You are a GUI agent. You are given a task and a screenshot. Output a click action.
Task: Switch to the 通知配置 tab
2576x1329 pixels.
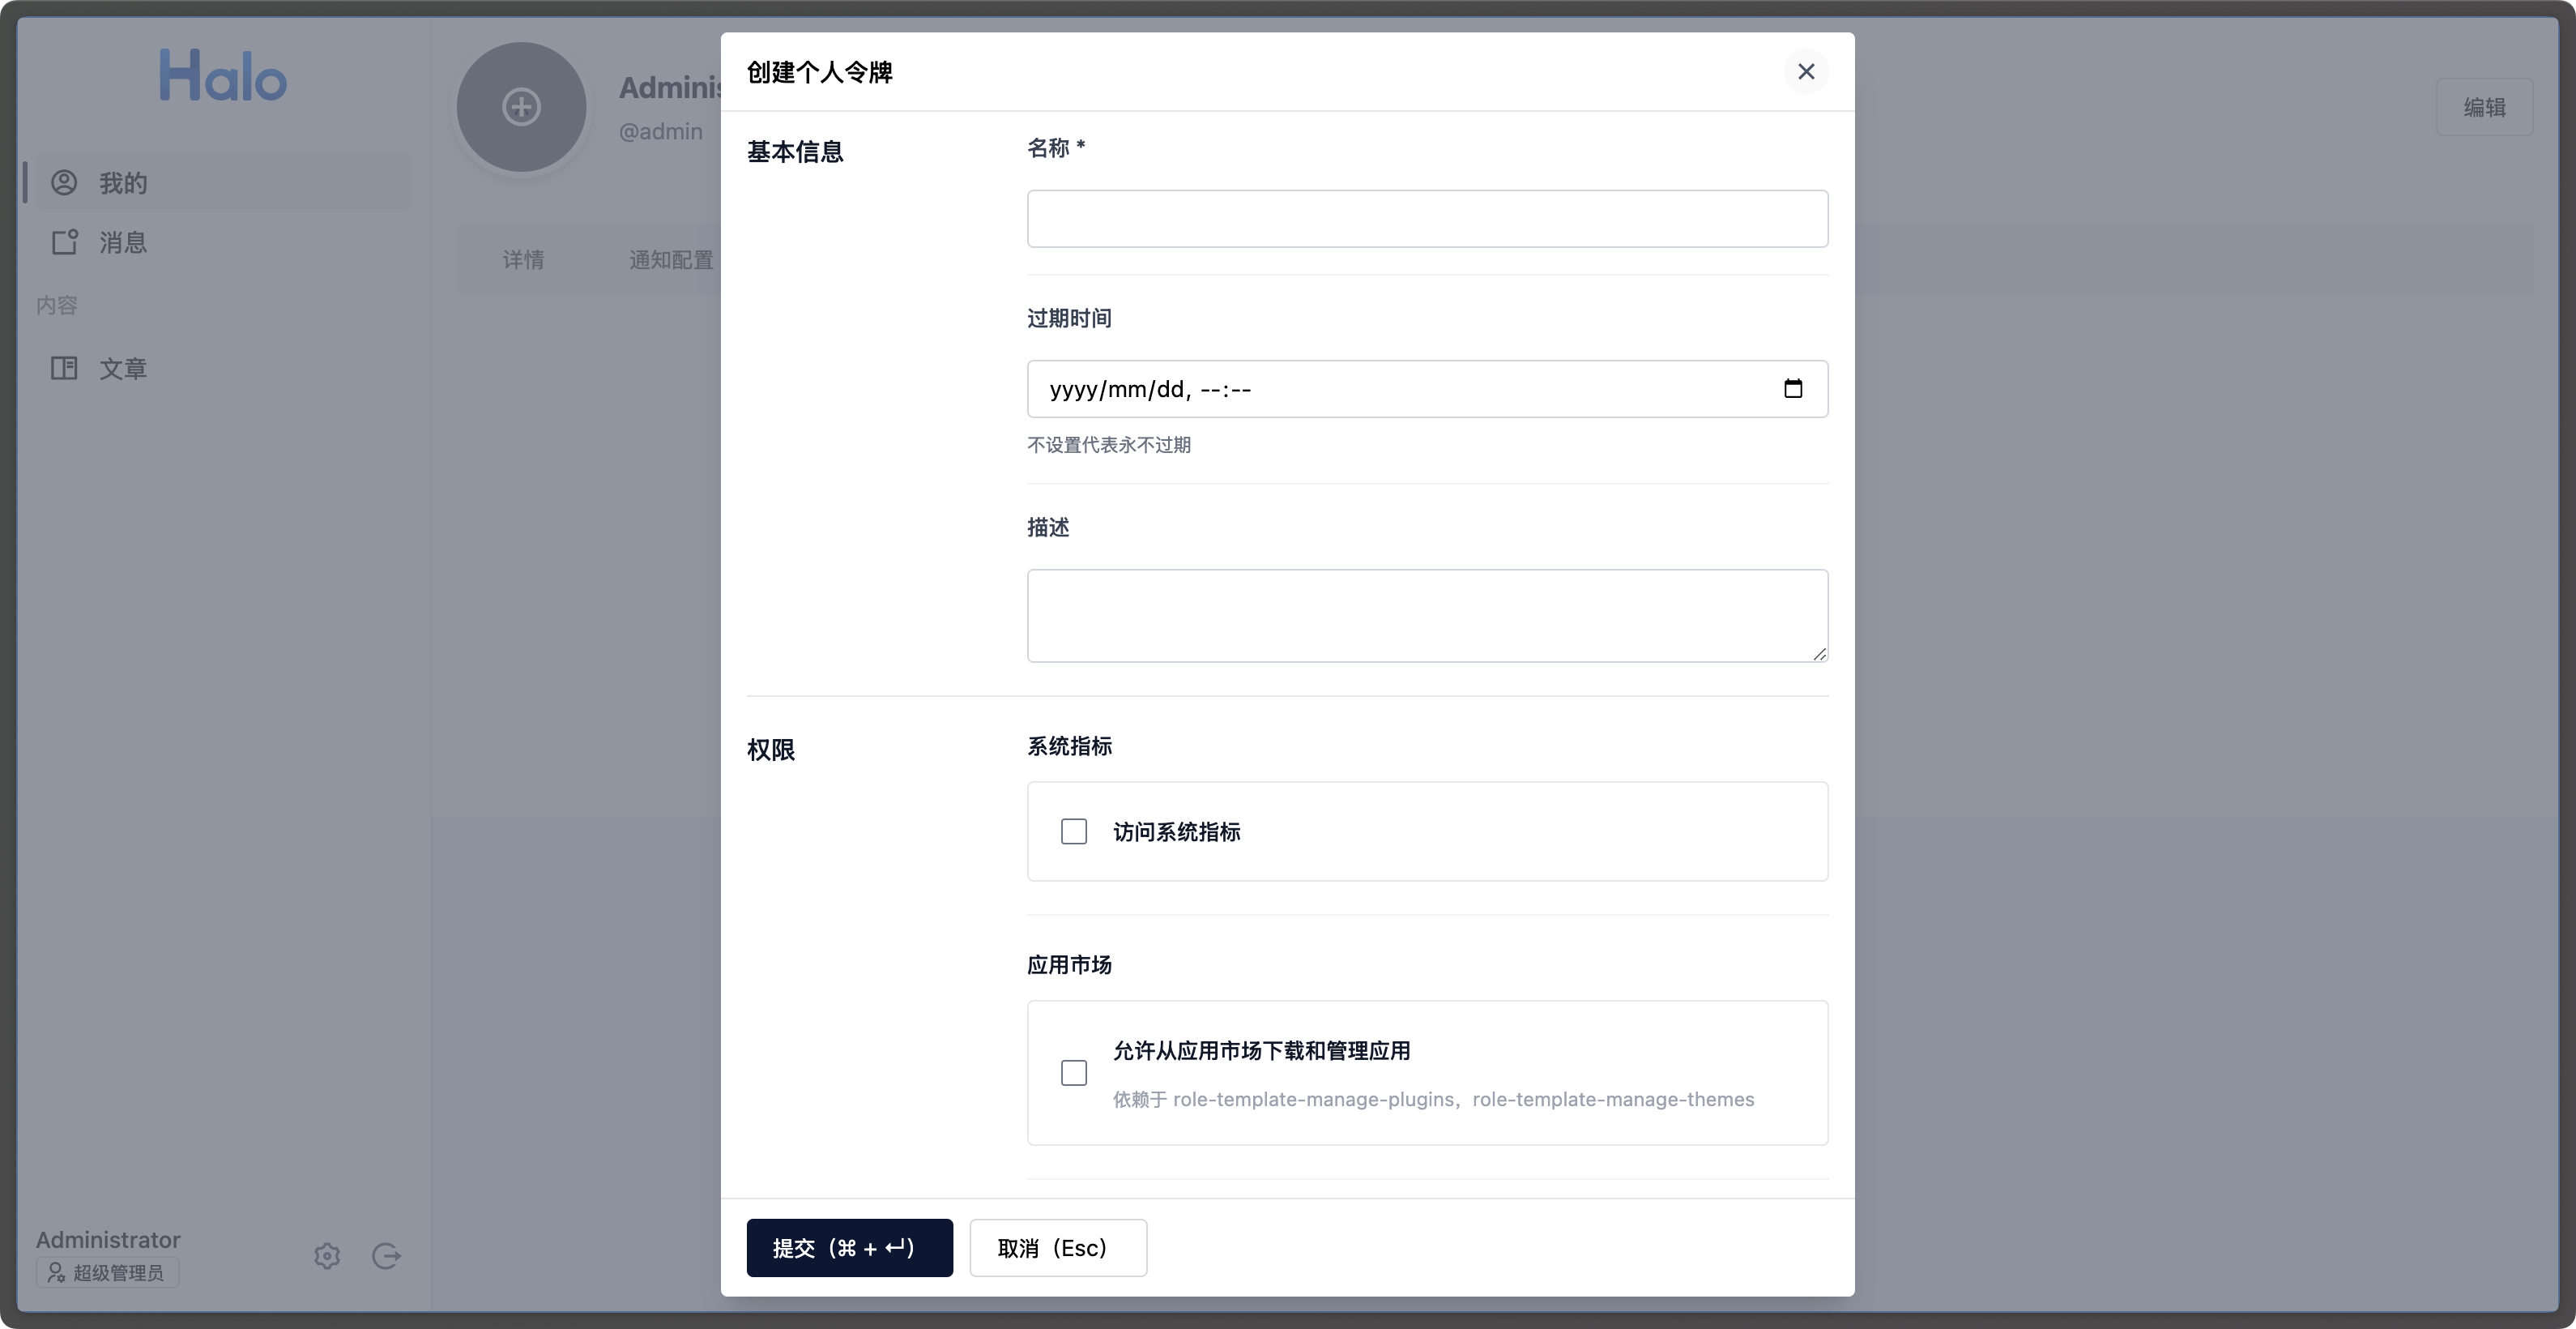click(671, 259)
